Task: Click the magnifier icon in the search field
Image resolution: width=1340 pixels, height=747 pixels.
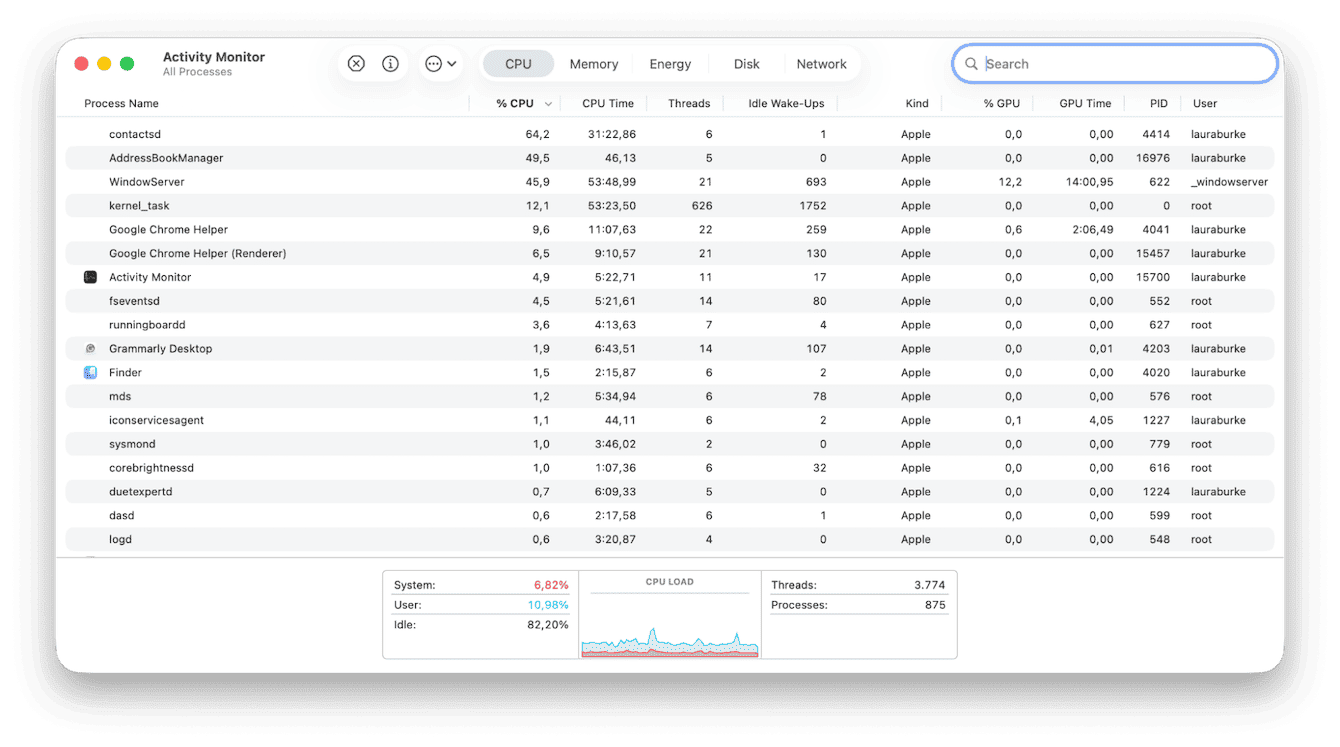Action: pos(971,63)
